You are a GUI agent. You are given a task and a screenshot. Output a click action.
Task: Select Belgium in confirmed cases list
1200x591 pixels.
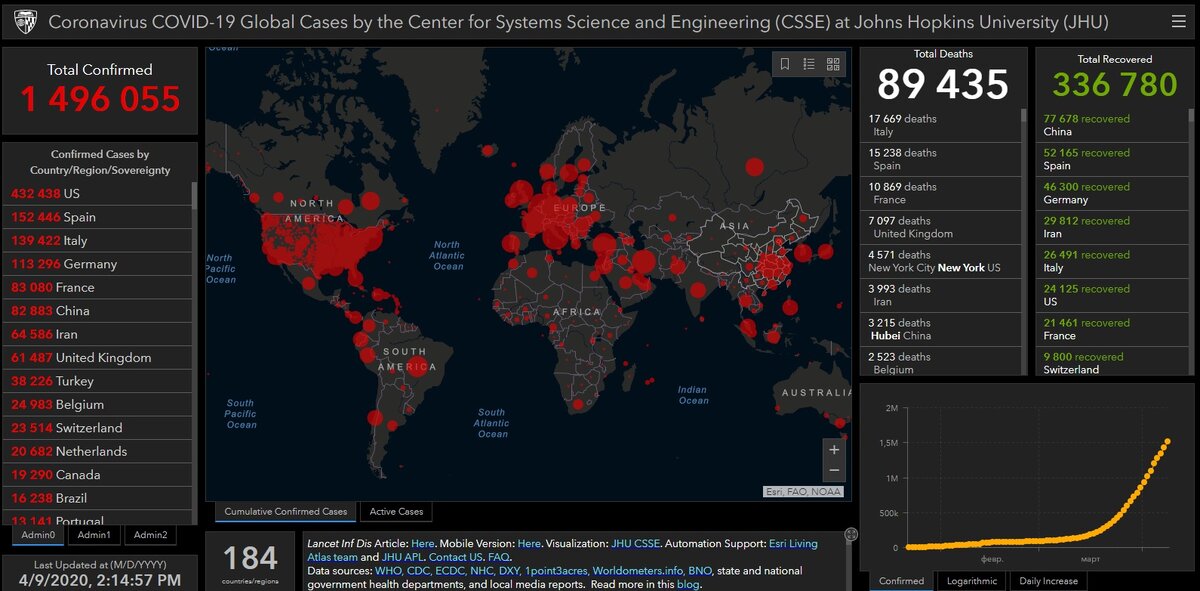click(97, 405)
